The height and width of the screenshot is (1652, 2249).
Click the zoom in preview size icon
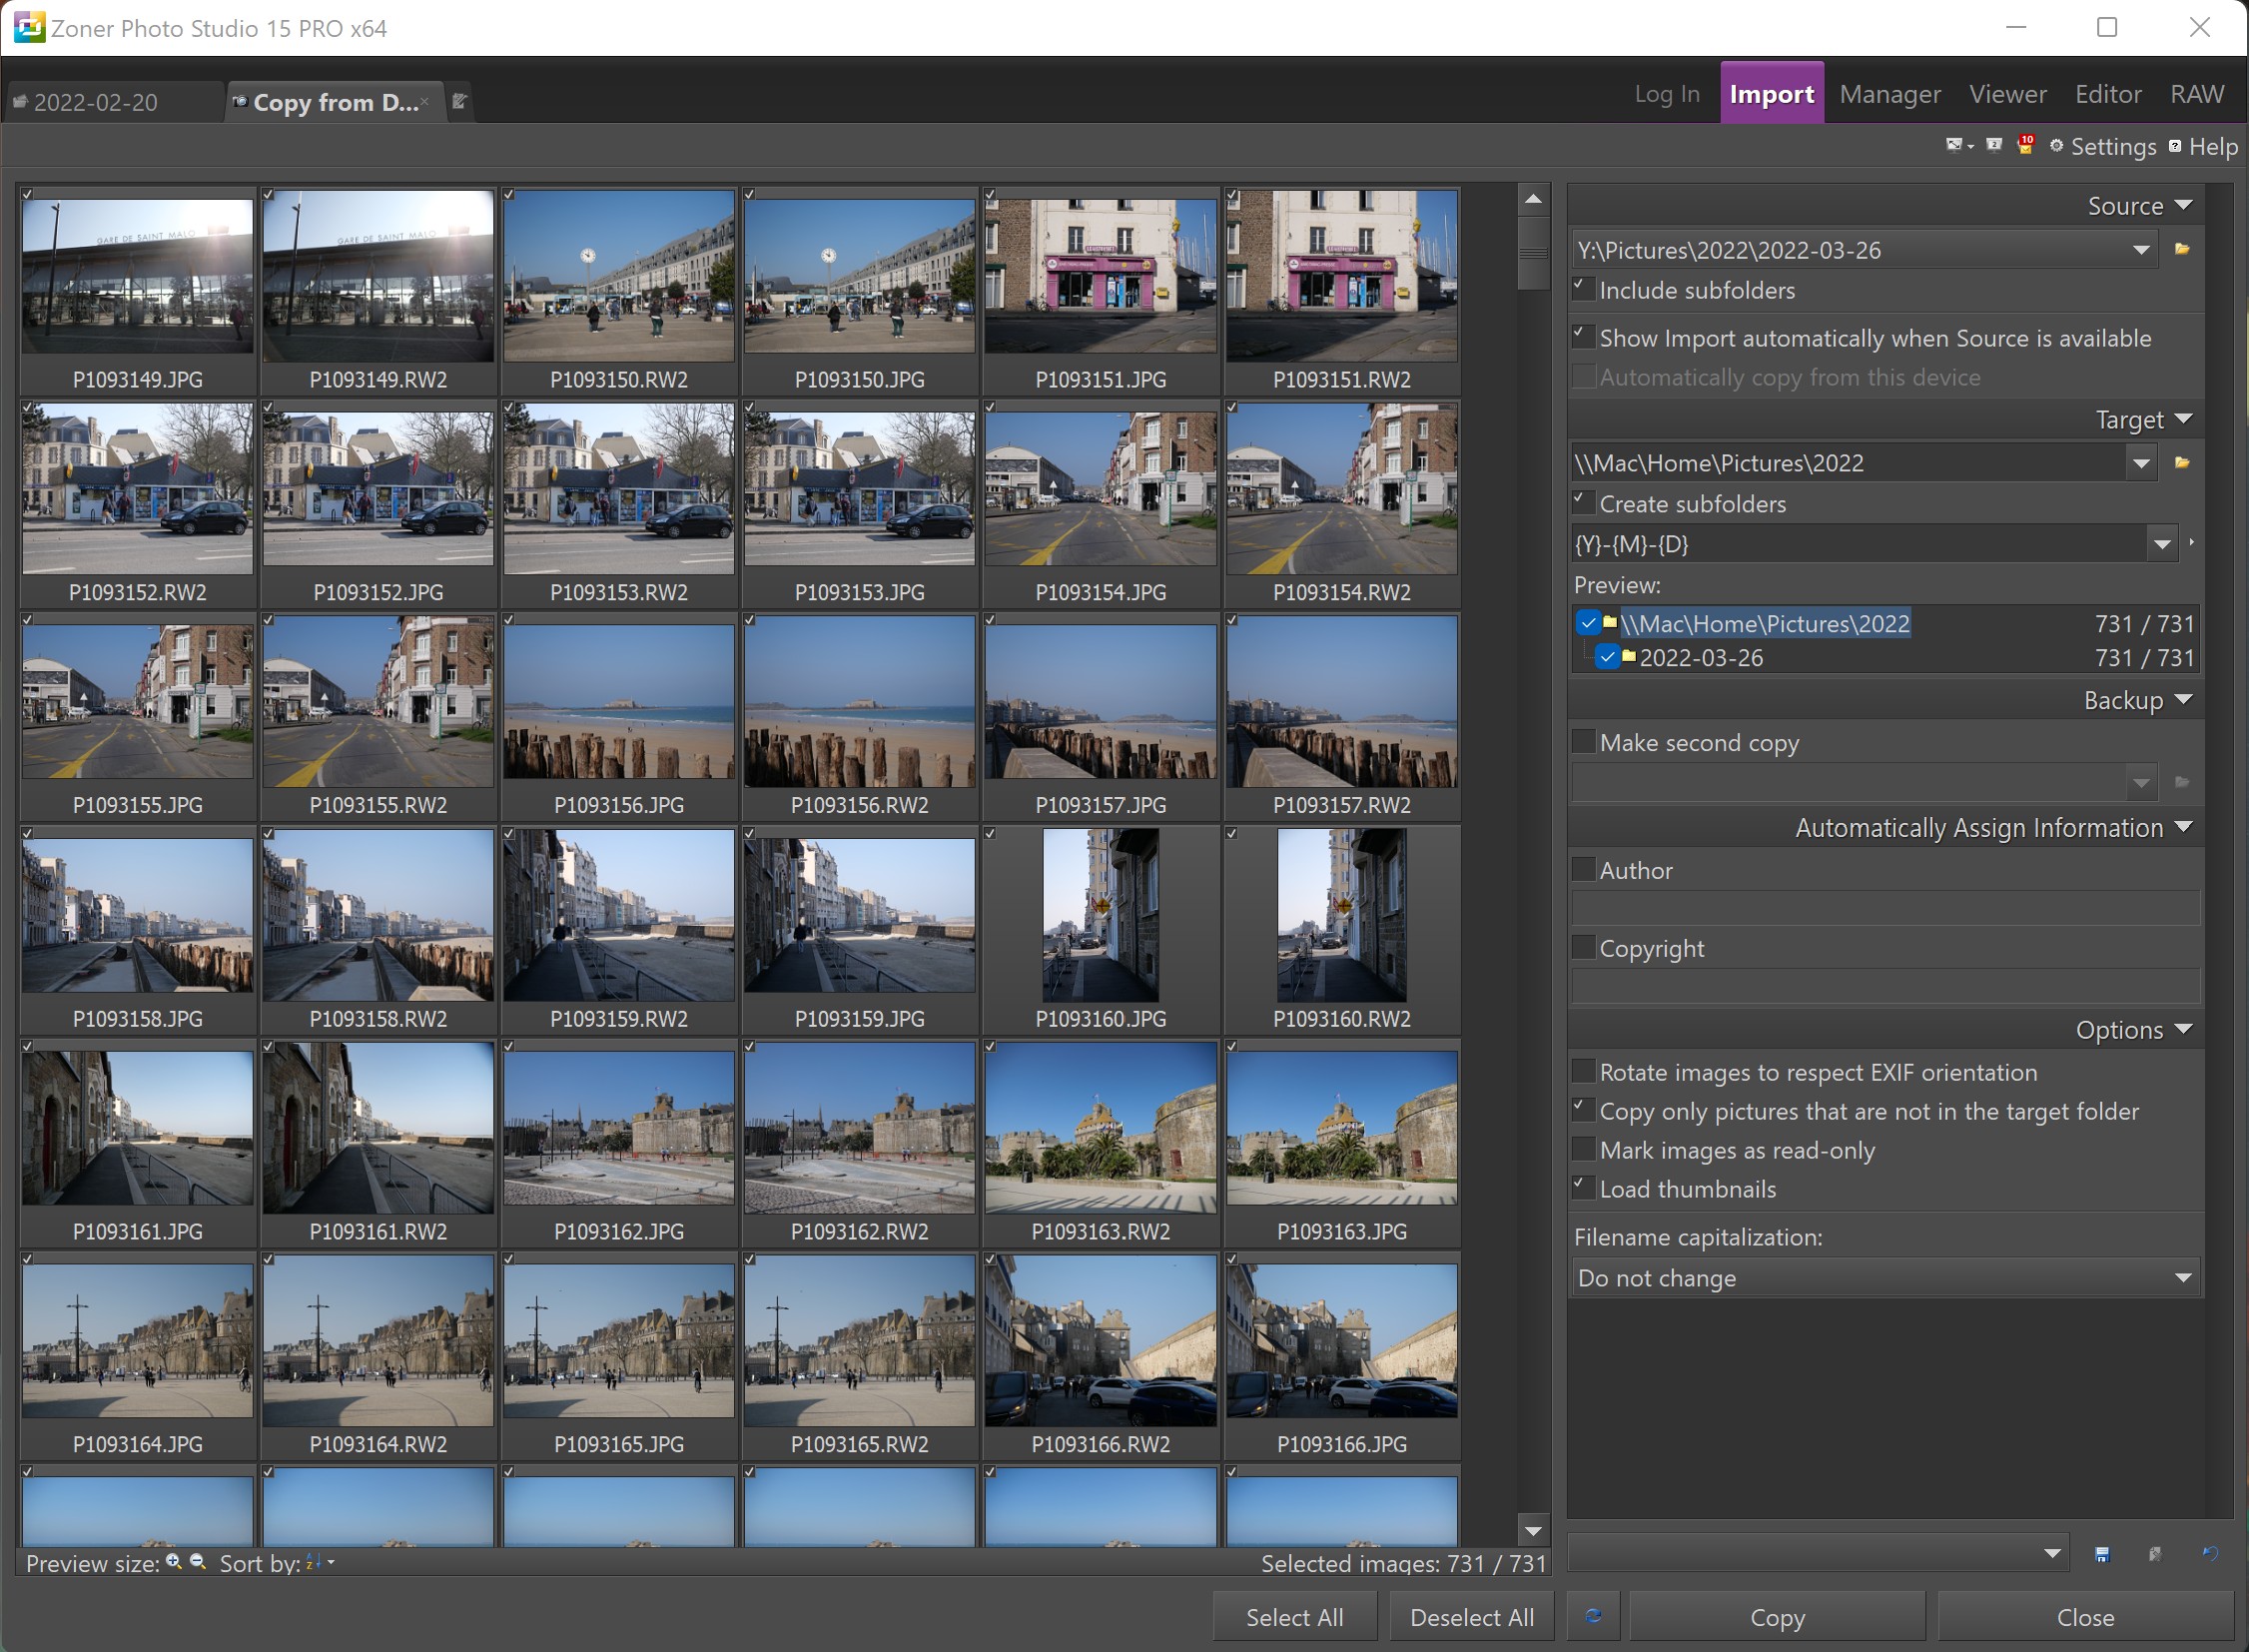174,1562
